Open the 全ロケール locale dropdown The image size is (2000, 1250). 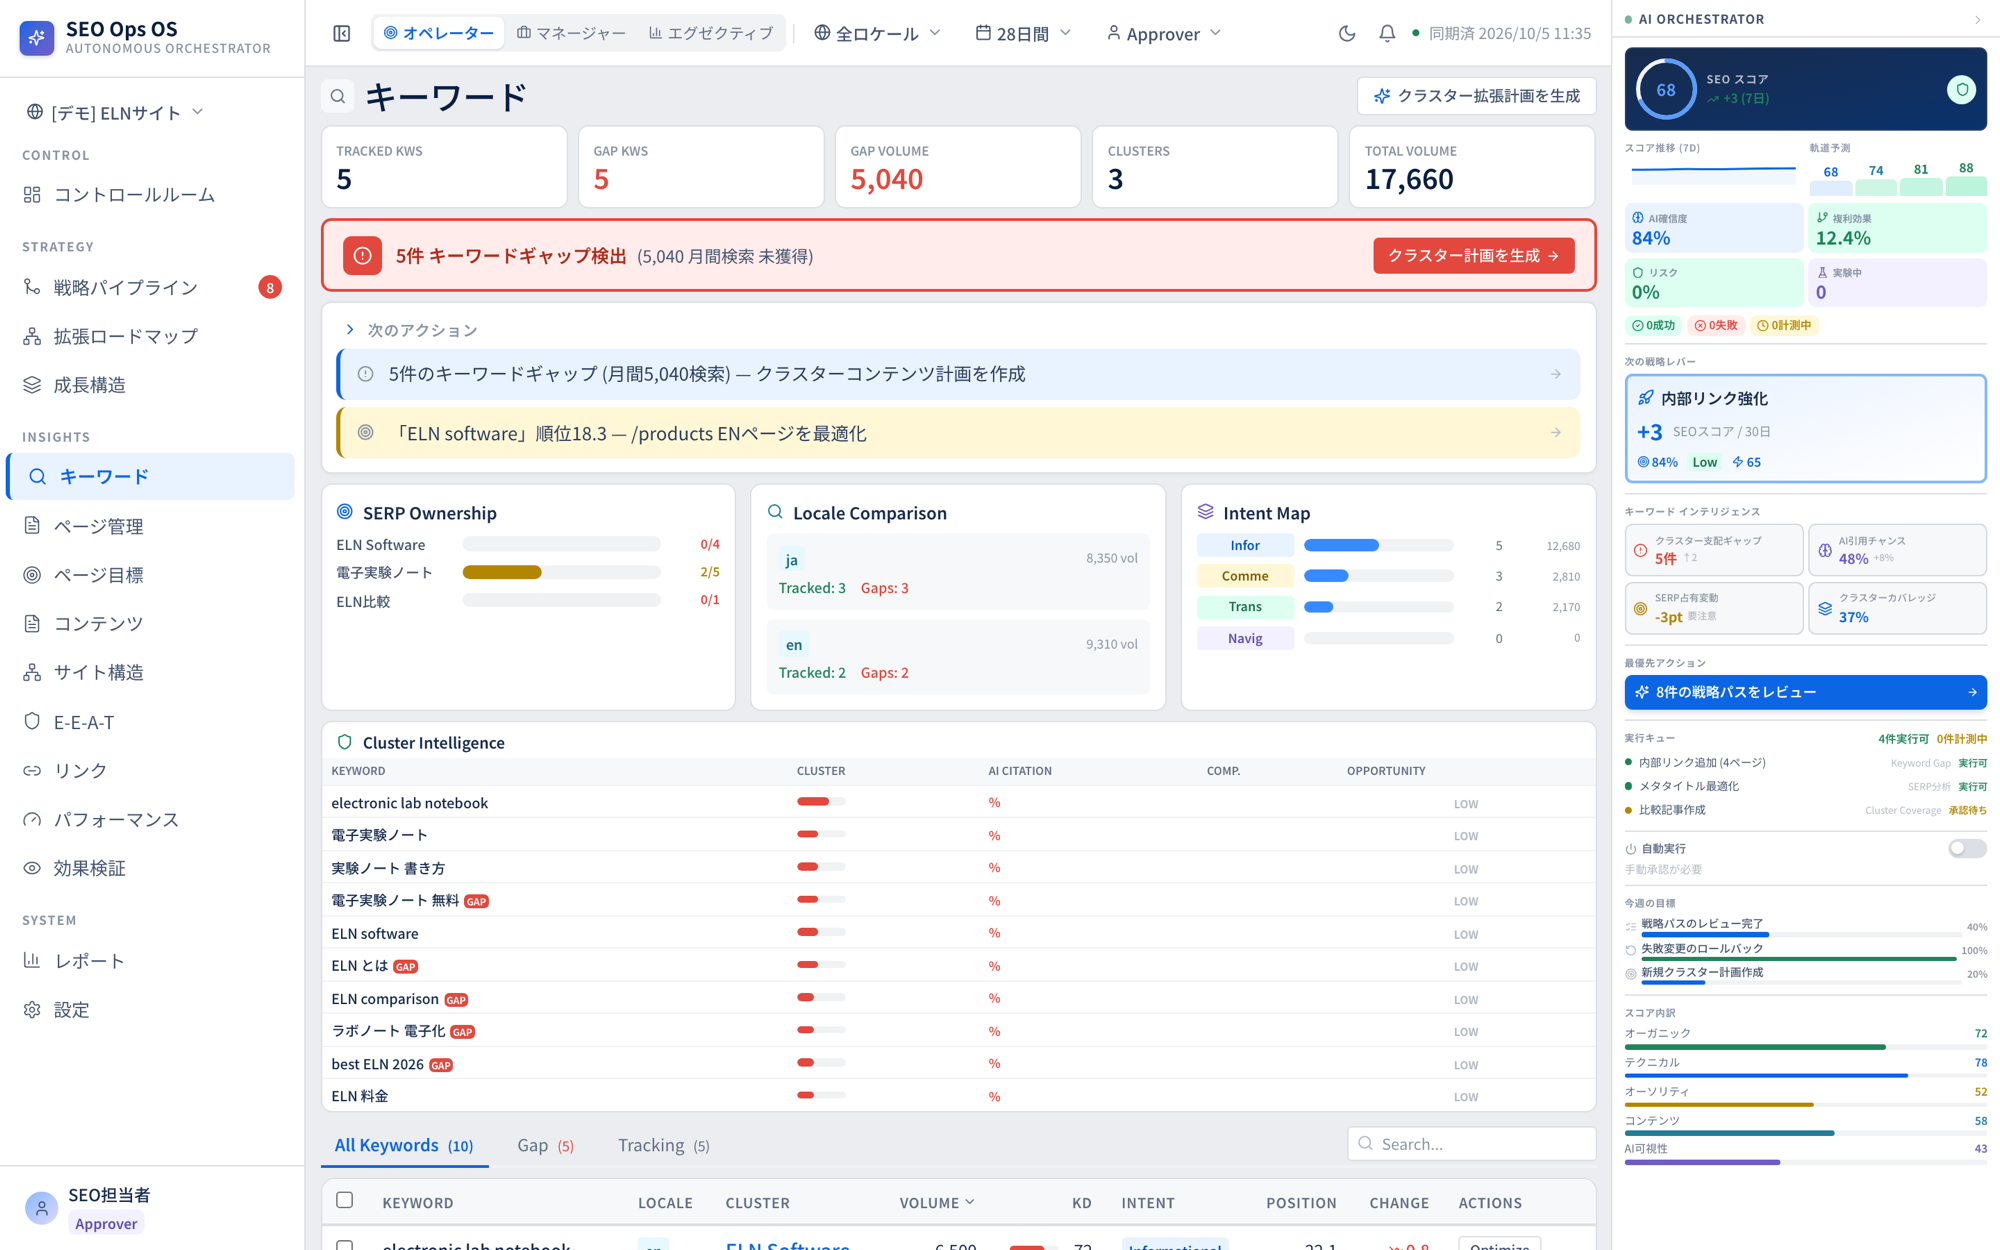point(877,33)
